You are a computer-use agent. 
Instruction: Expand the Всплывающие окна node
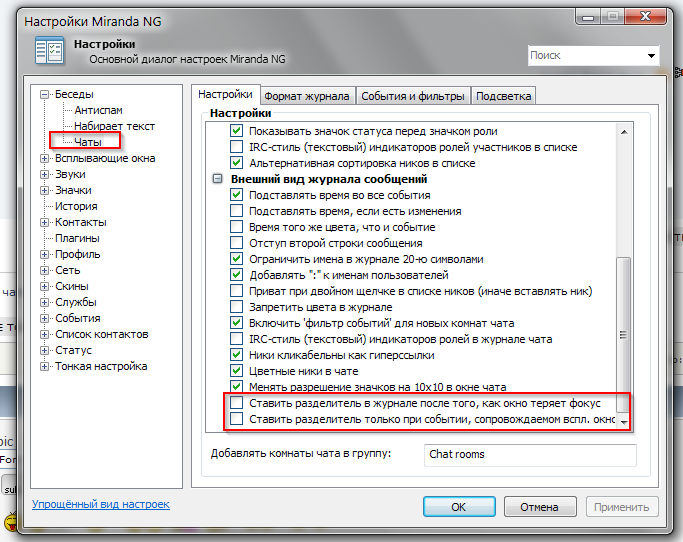click(44, 159)
